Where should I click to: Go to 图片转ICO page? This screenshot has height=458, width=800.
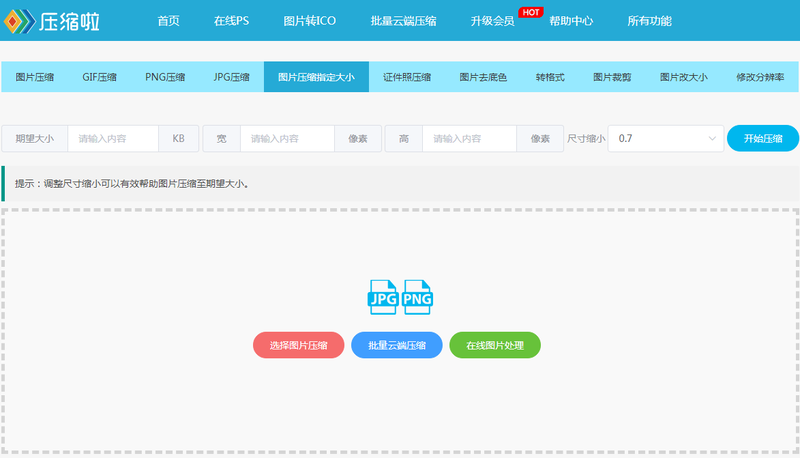click(310, 21)
